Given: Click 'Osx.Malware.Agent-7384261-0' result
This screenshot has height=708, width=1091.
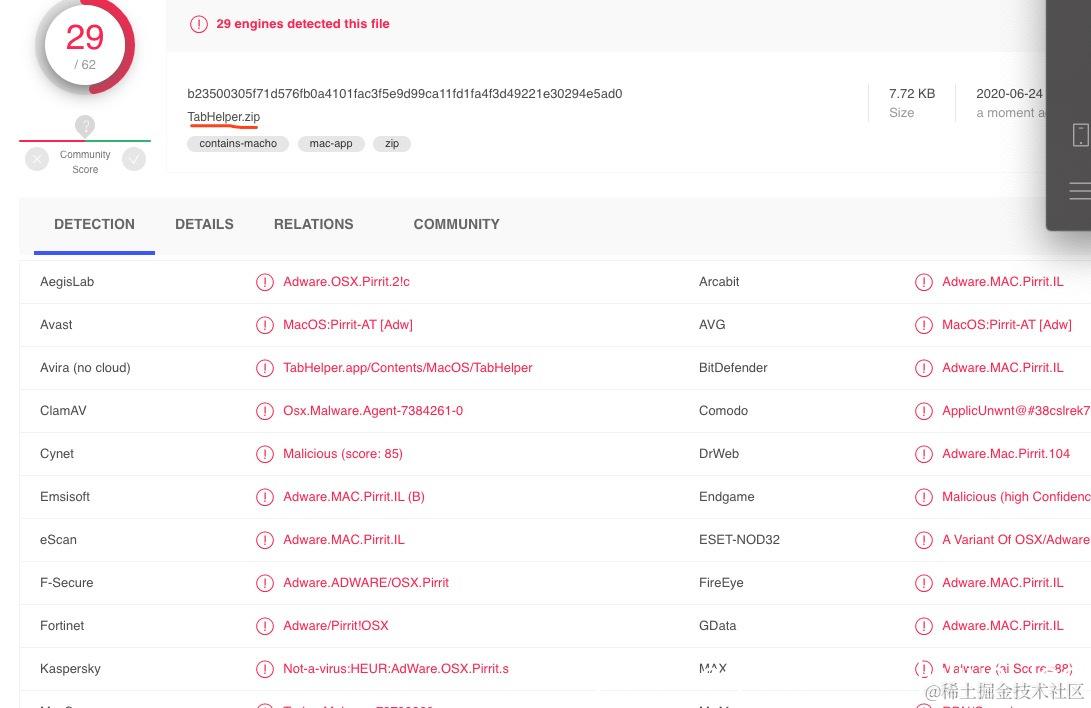Looking at the screenshot, I should click(373, 411).
